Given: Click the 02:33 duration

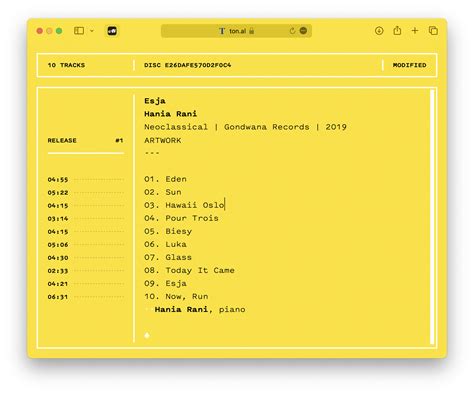Looking at the screenshot, I should tap(58, 271).
